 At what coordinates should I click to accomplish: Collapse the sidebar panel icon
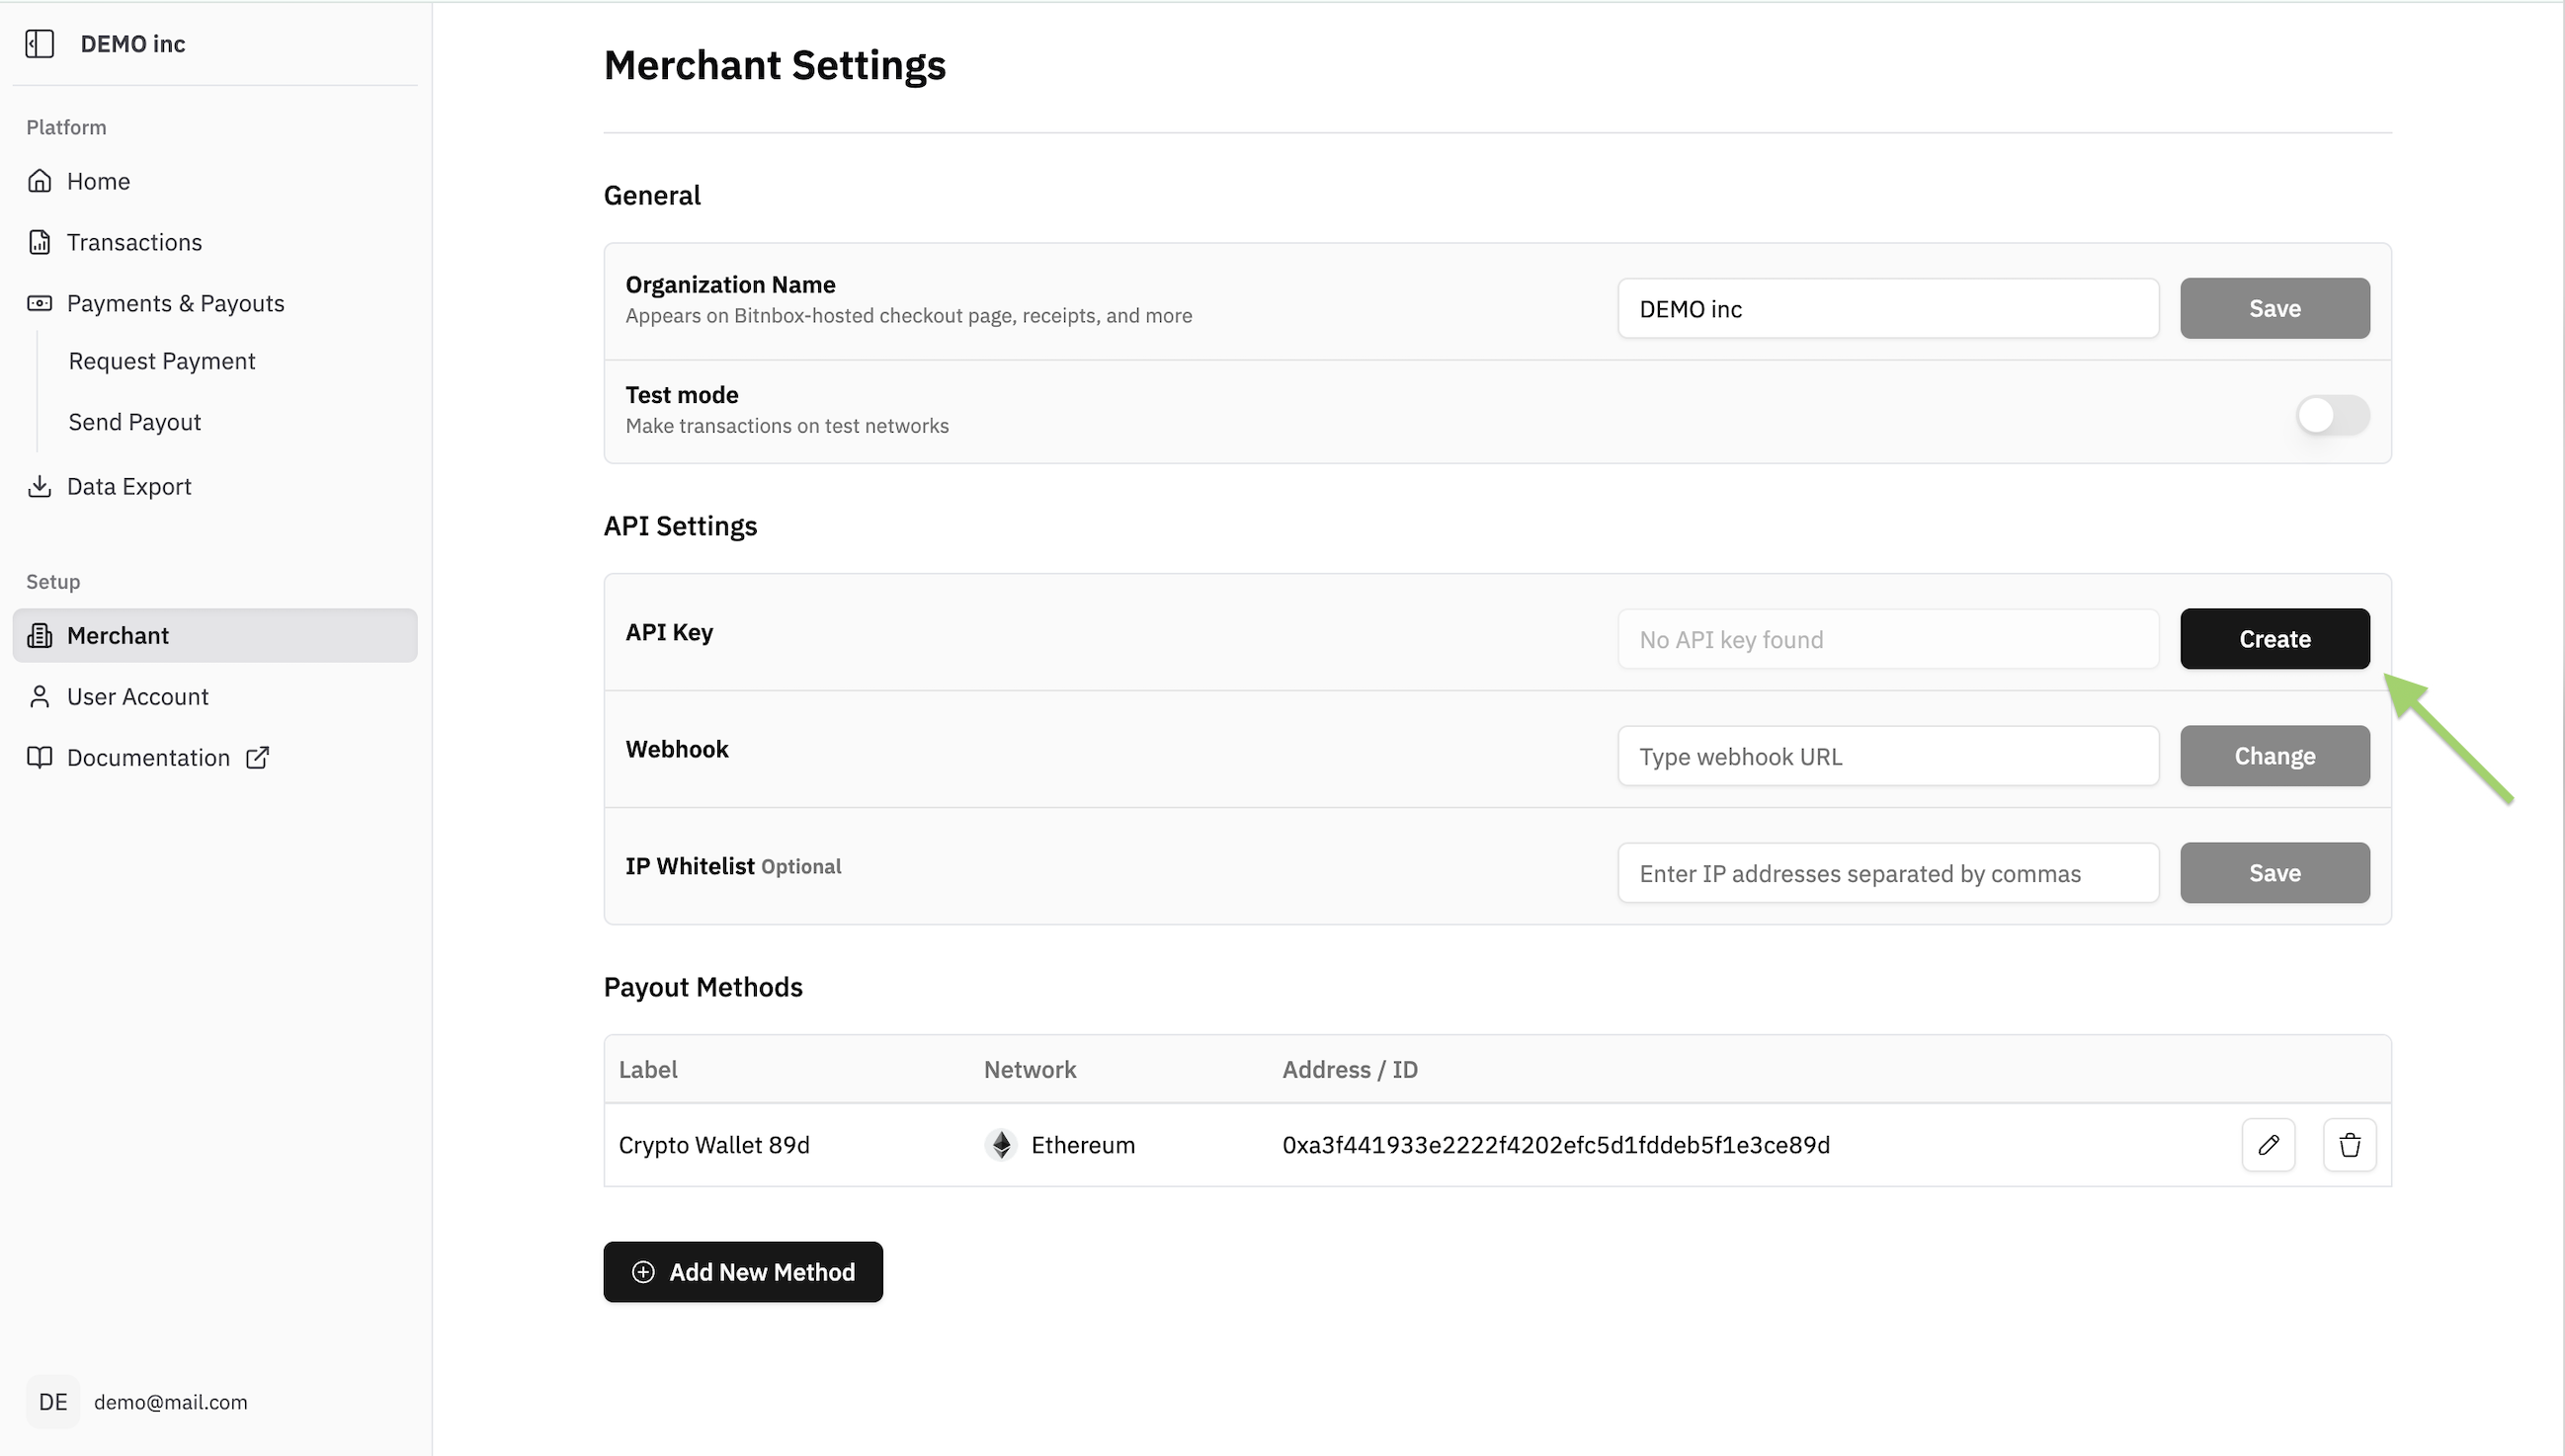tap(39, 44)
